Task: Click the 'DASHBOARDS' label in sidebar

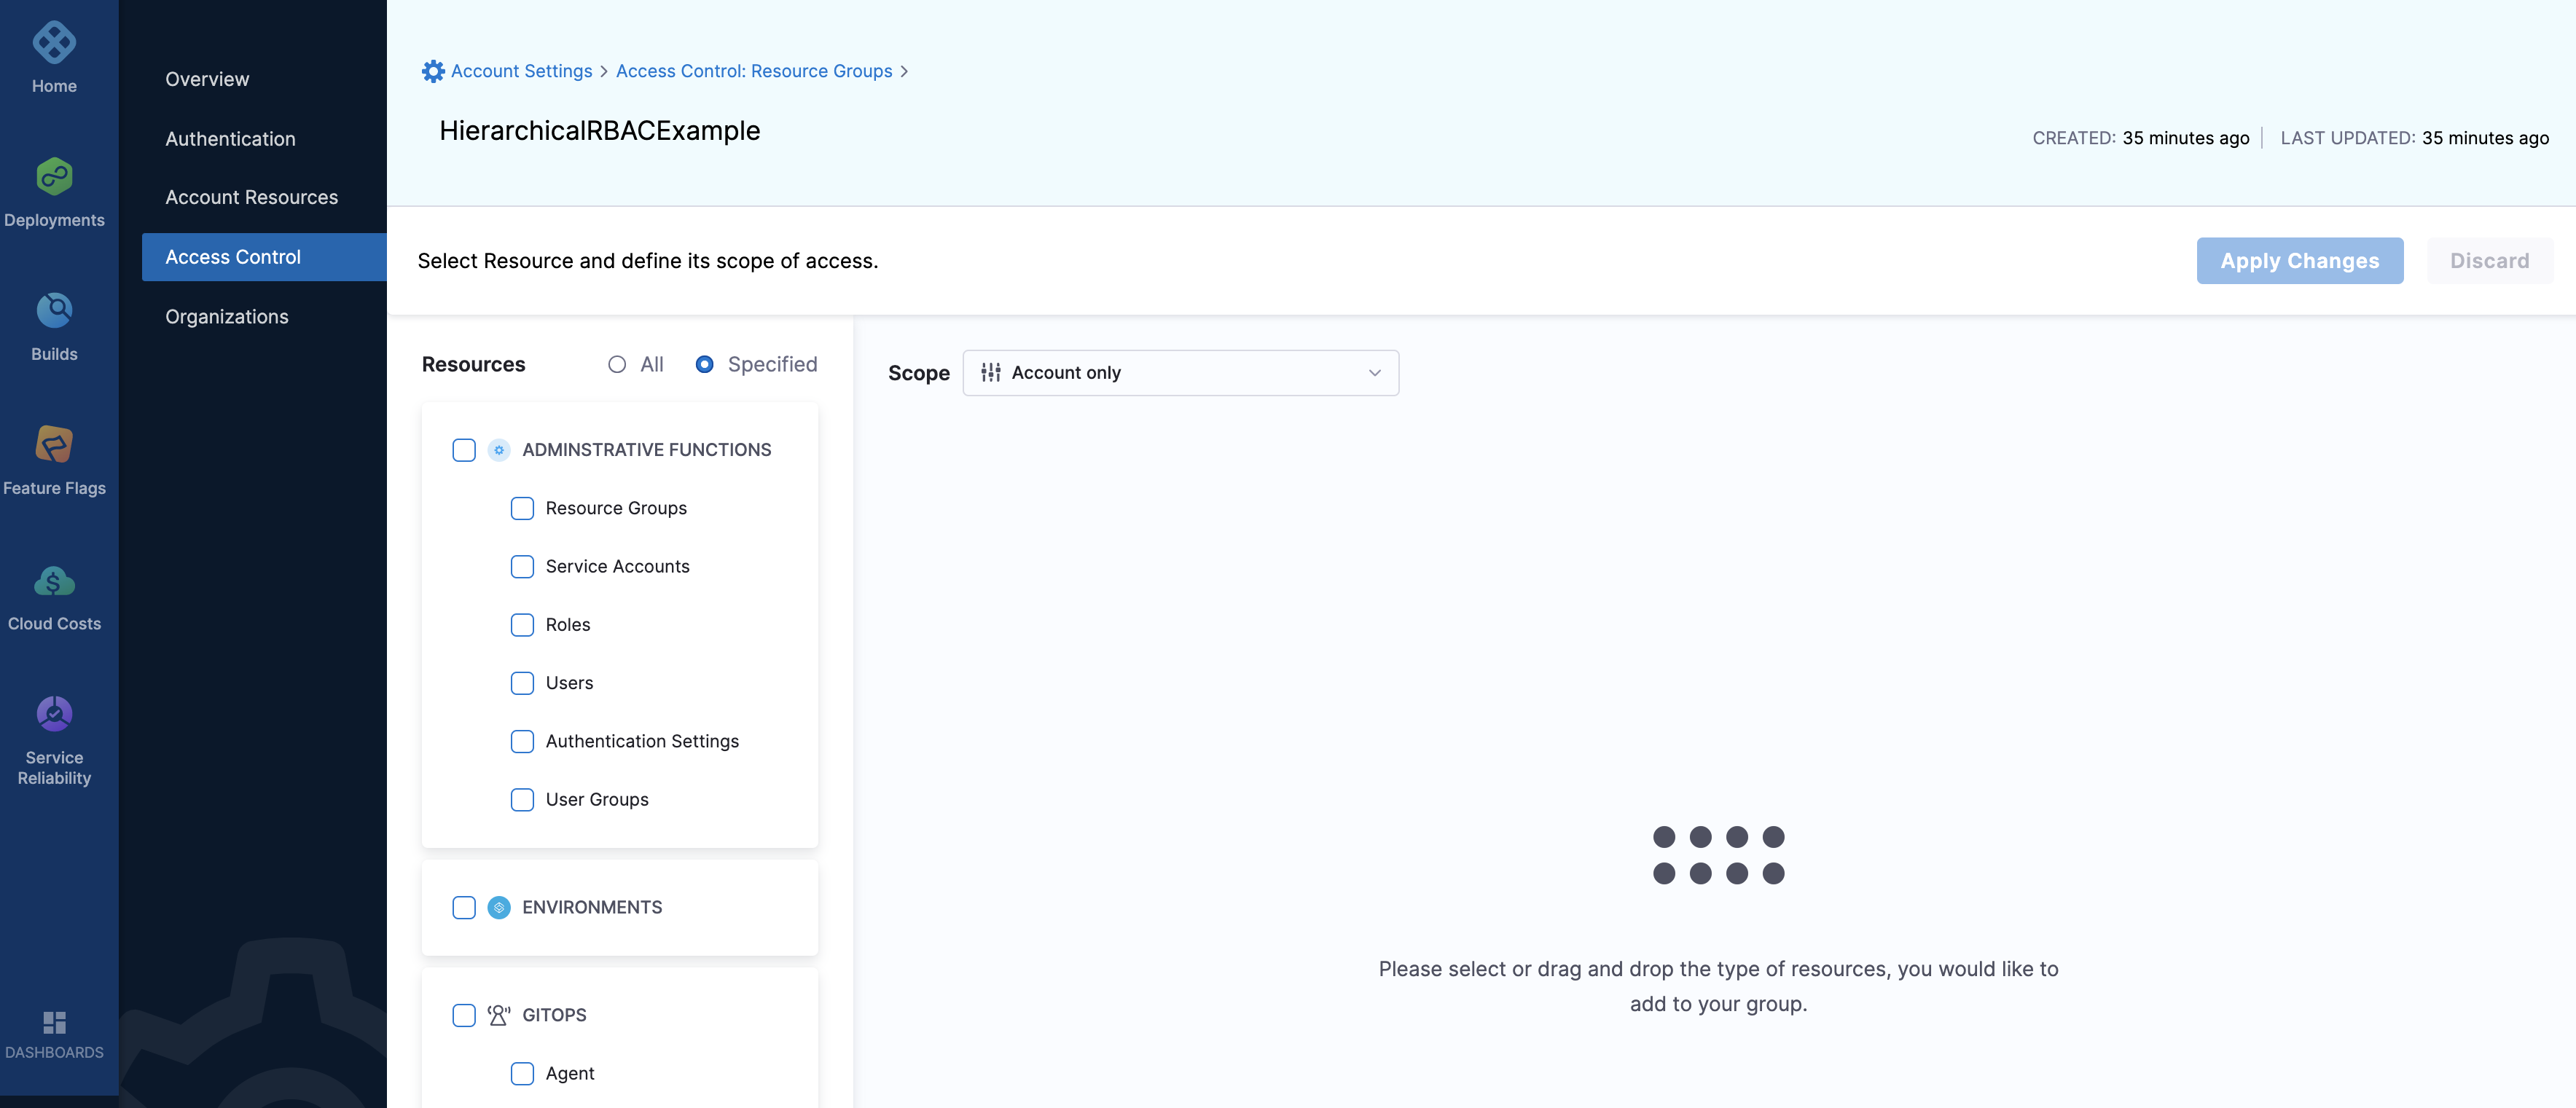Action: coord(54,1053)
